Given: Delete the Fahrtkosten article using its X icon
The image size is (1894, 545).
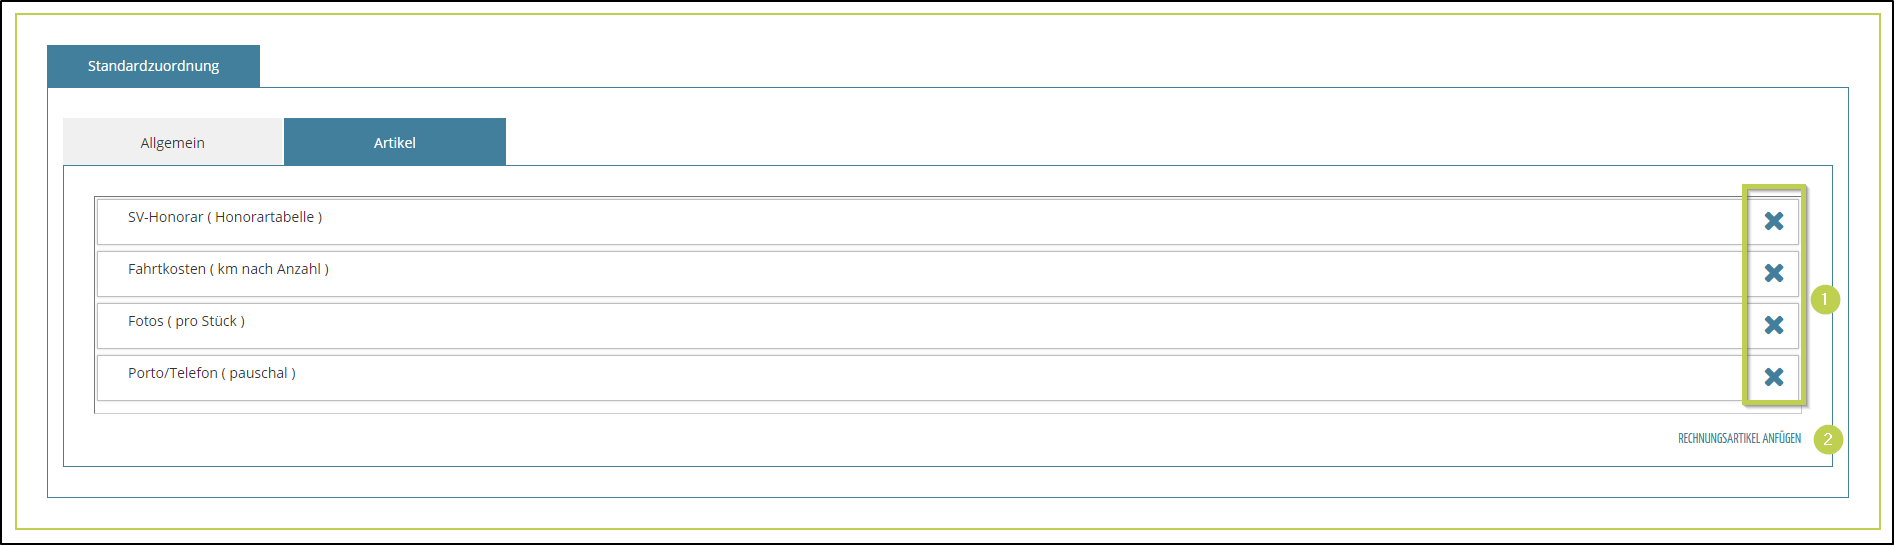Looking at the screenshot, I should [x=1773, y=273].
